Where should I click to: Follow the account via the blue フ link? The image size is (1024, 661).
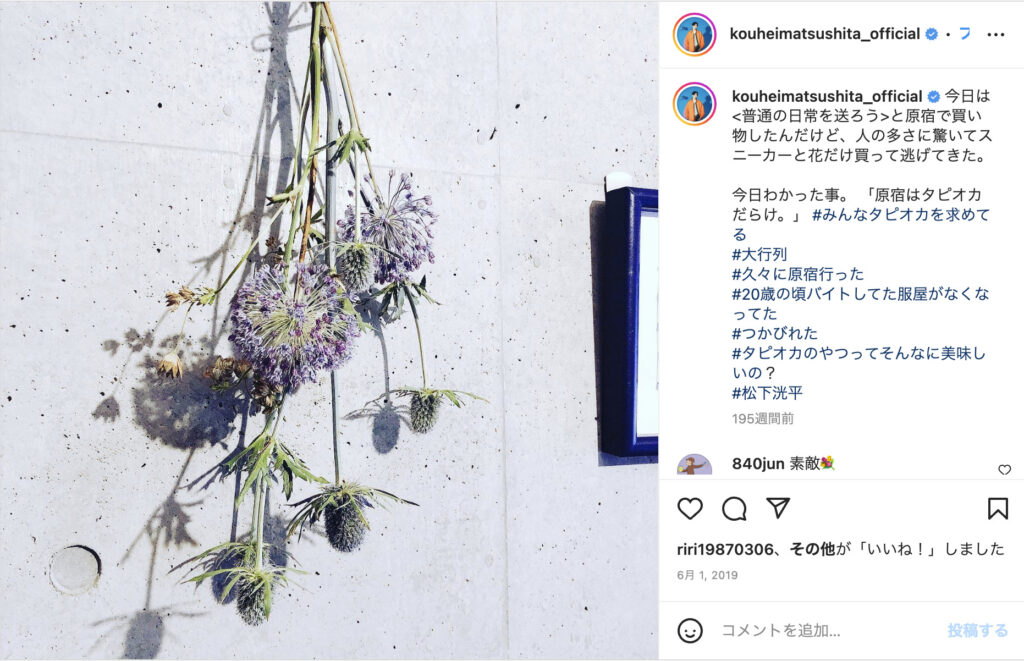(965, 34)
